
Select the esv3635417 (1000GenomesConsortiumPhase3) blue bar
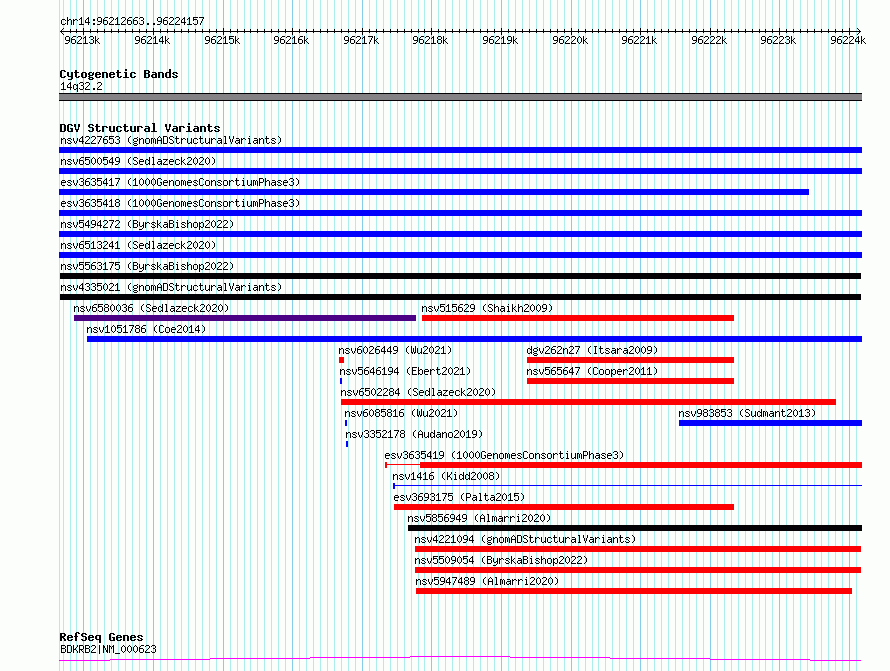coord(434,192)
